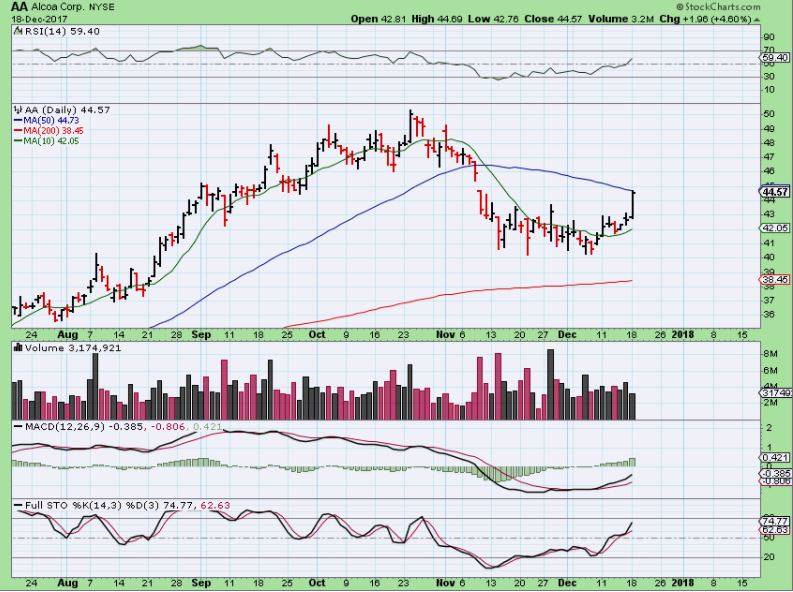Click the 59.40 RSI value tag
Screen dimensions: 793x592
(x=774, y=58)
